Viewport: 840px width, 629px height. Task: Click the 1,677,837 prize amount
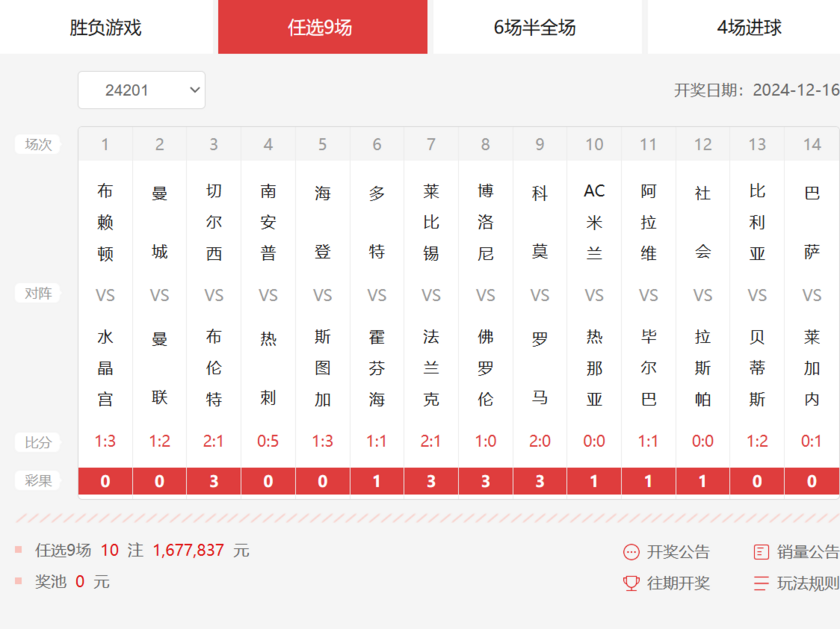[x=188, y=550]
